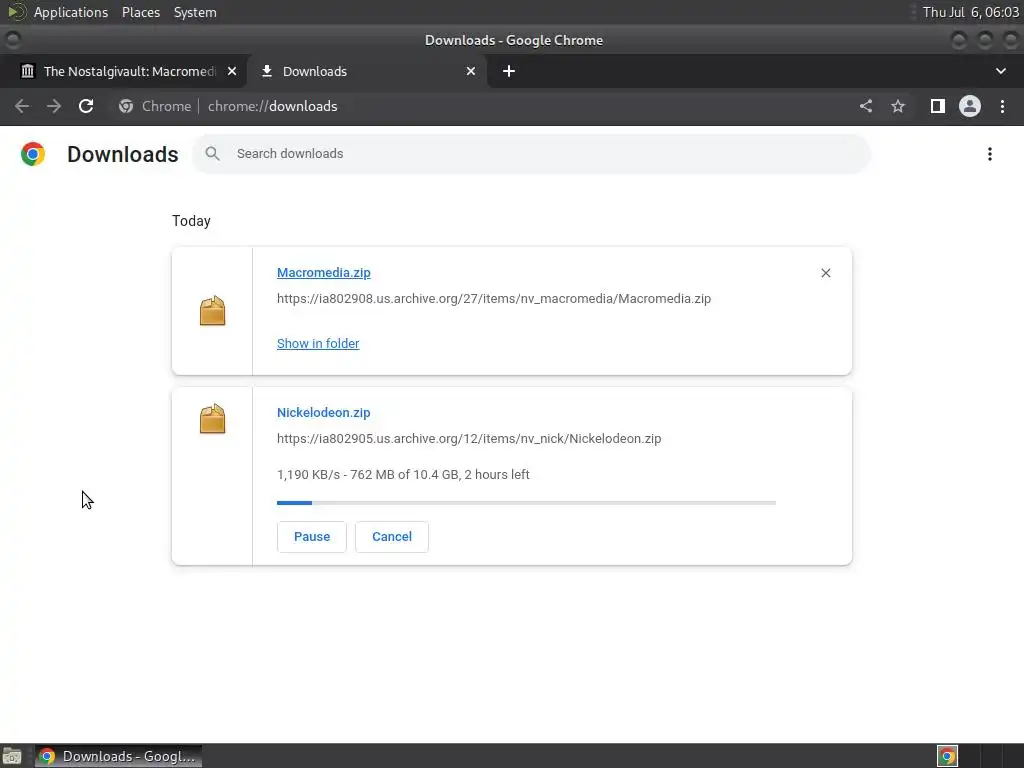Pause the Nickelodeon.zip download
This screenshot has width=1024, height=768.
click(x=312, y=537)
